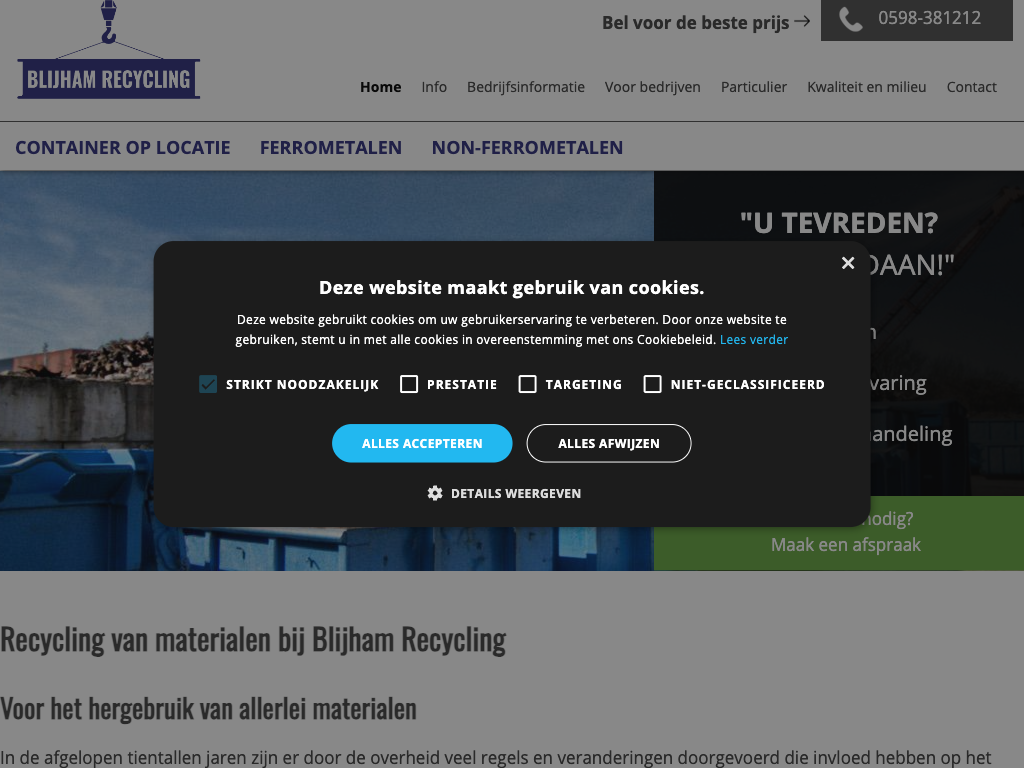Expand Details weergeven section
Image resolution: width=1024 pixels, height=768 pixels.
click(515, 493)
